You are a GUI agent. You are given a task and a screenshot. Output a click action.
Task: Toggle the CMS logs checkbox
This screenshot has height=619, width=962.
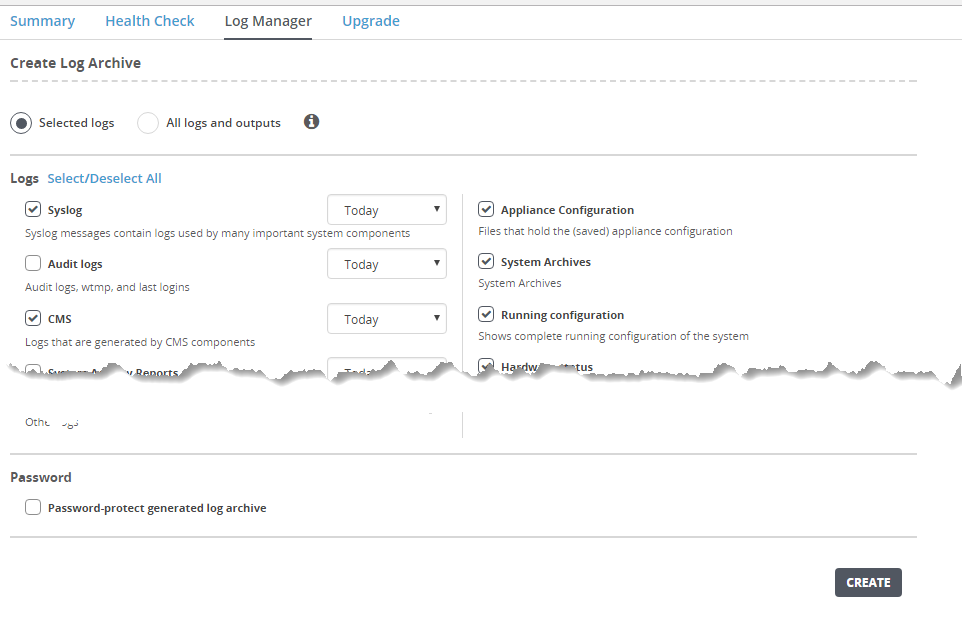coord(33,318)
